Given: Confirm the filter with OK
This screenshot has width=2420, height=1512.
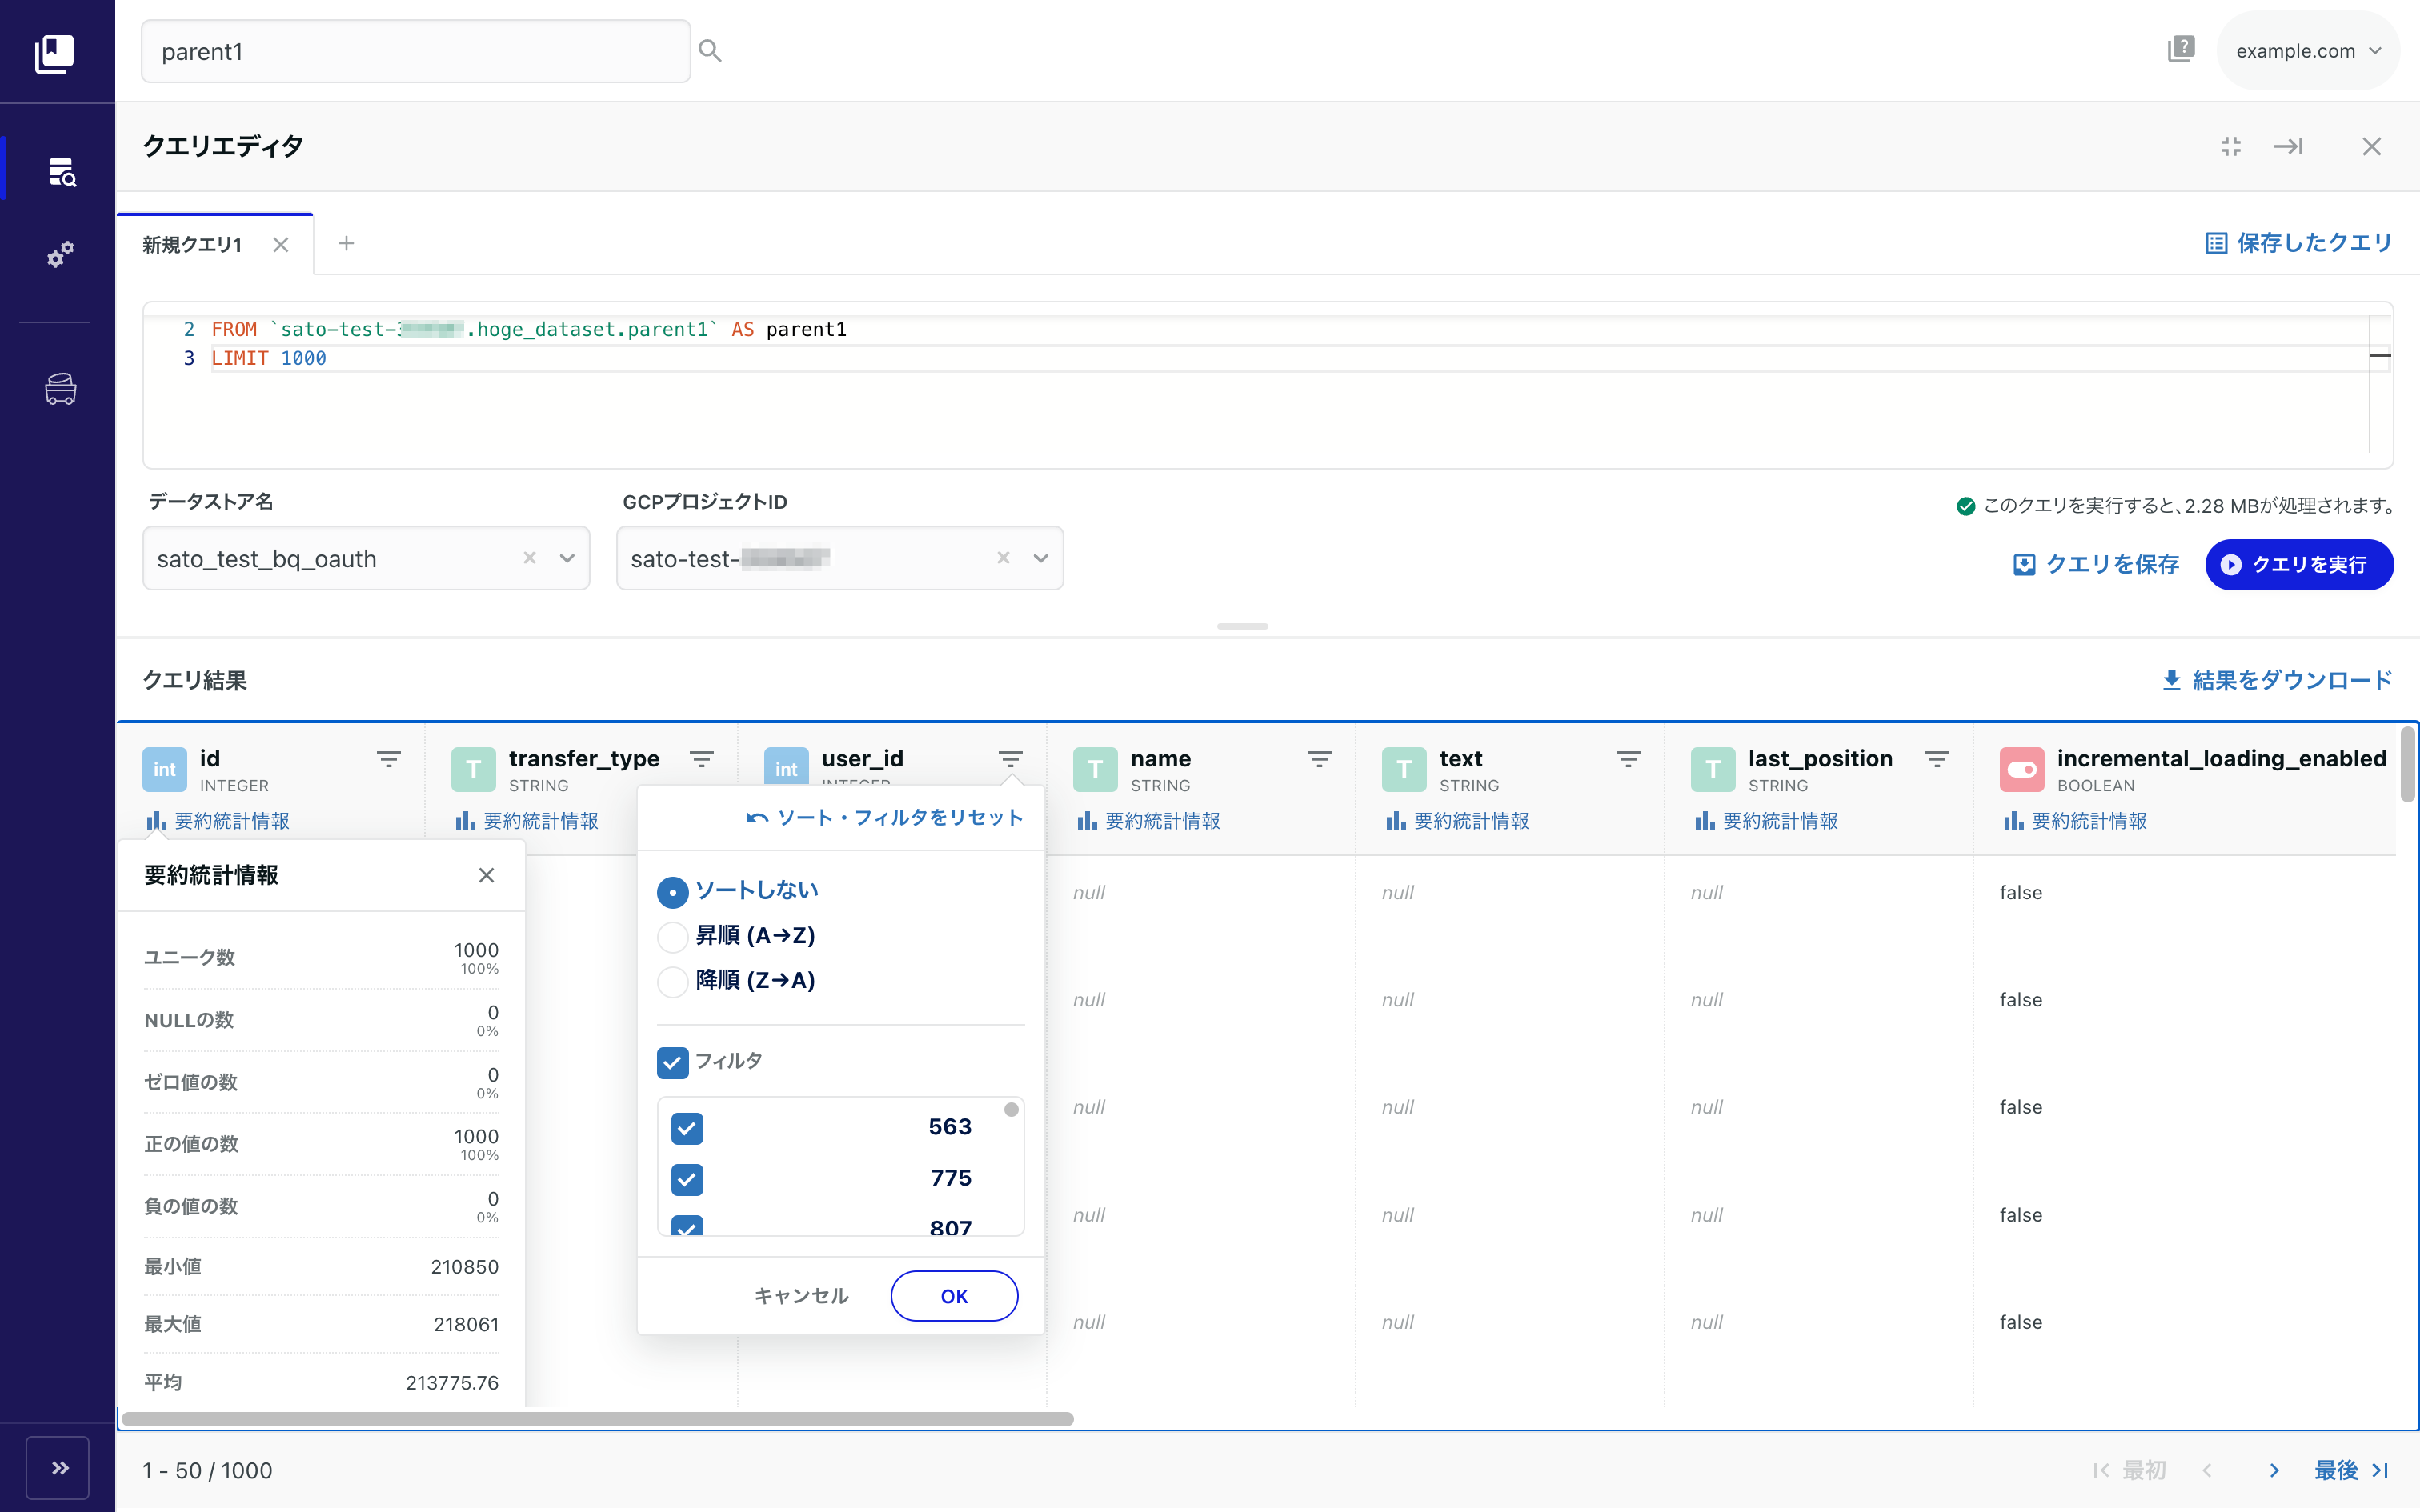Looking at the screenshot, I should coord(954,1296).
